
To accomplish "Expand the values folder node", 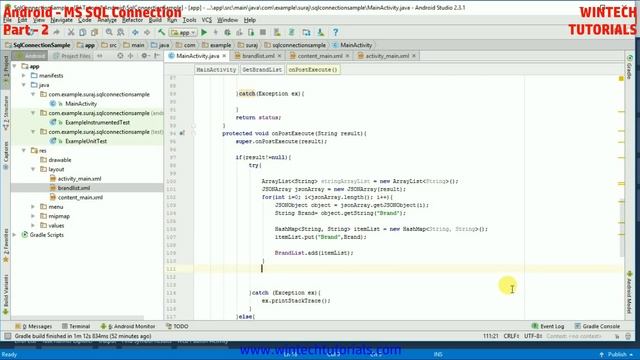I will pos(33,225).
